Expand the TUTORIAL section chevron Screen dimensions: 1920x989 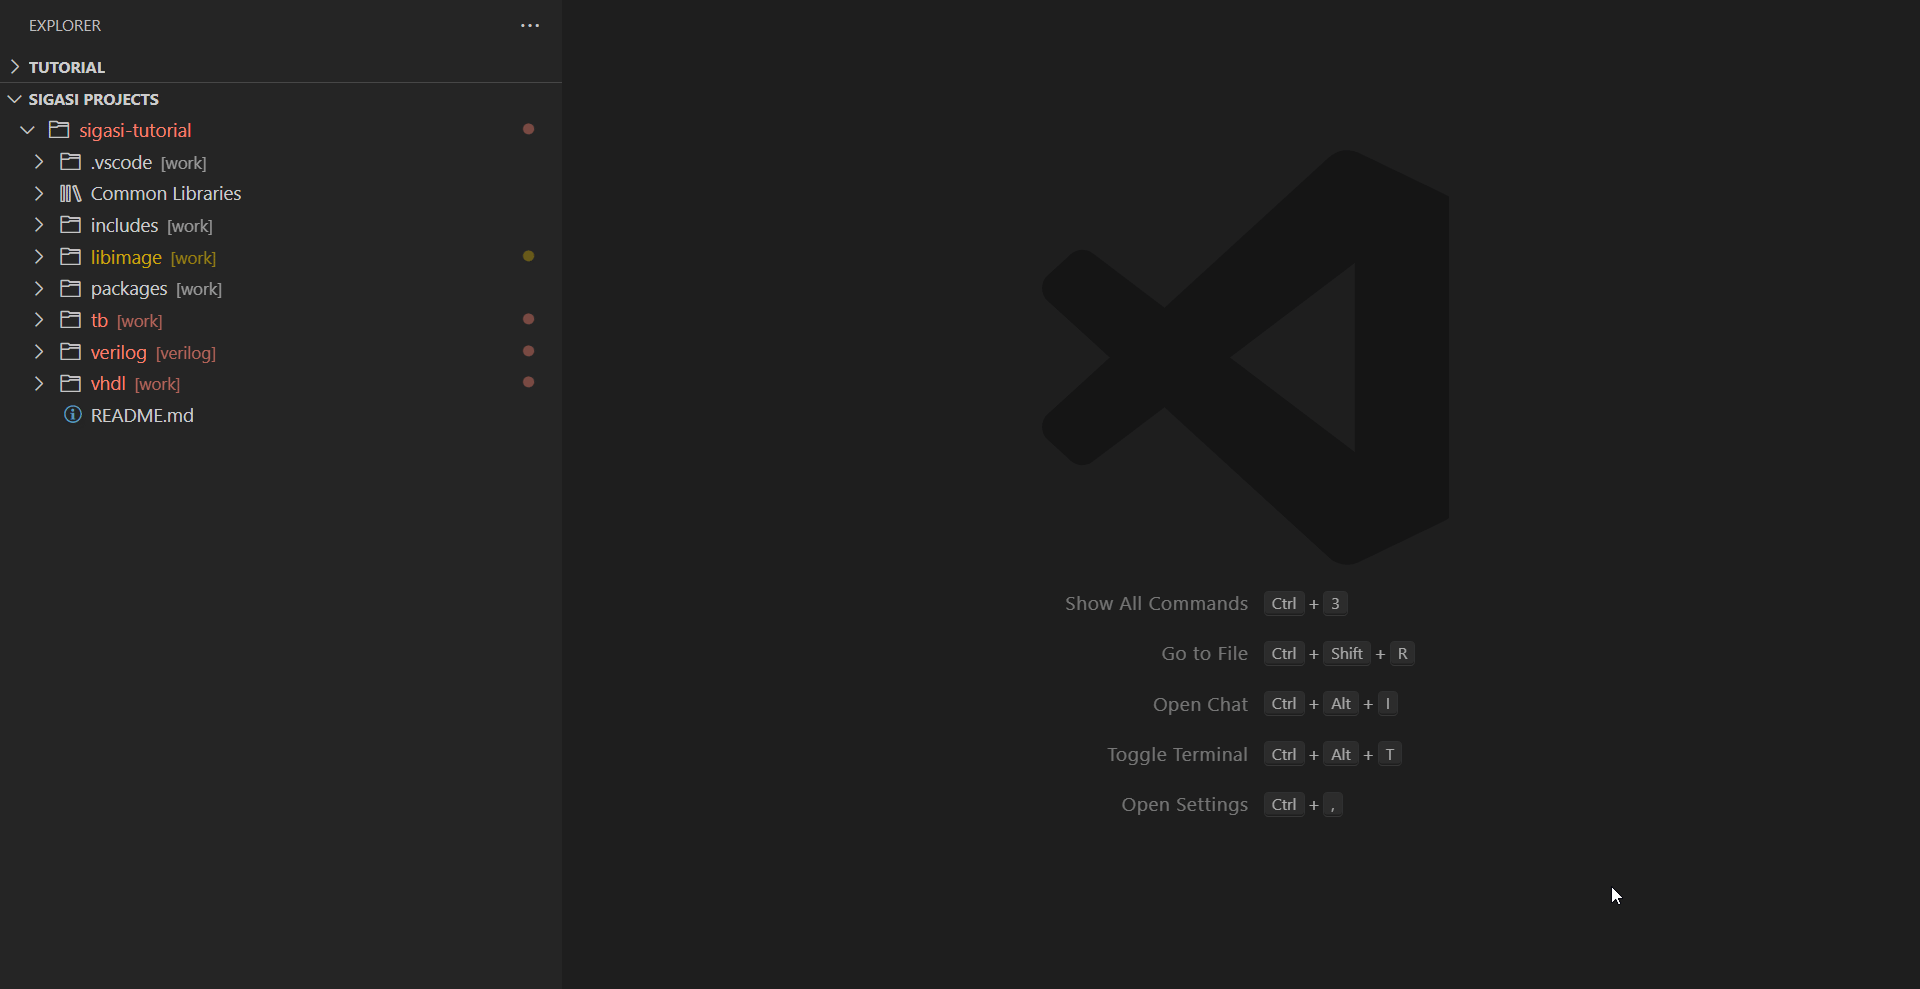tap(15, 67)
